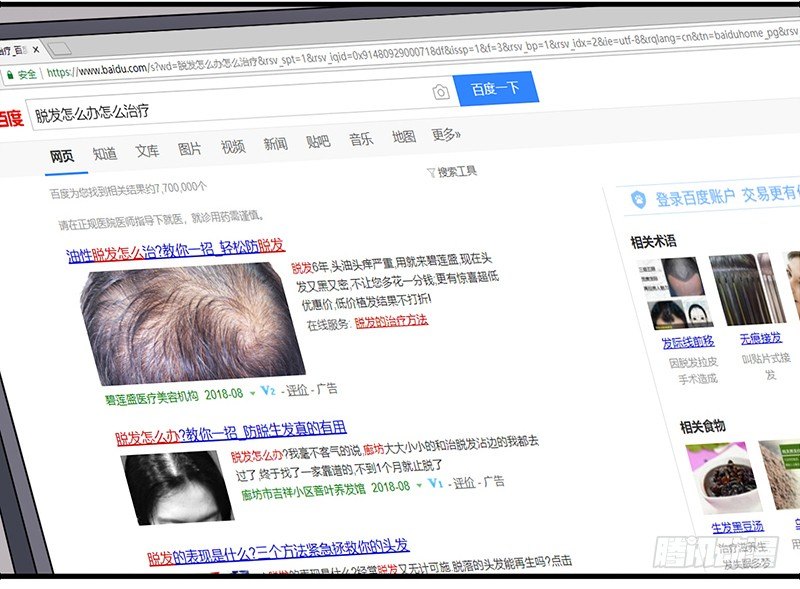
Task: Click the 相关术语 heading
Action: pos(654,241)
